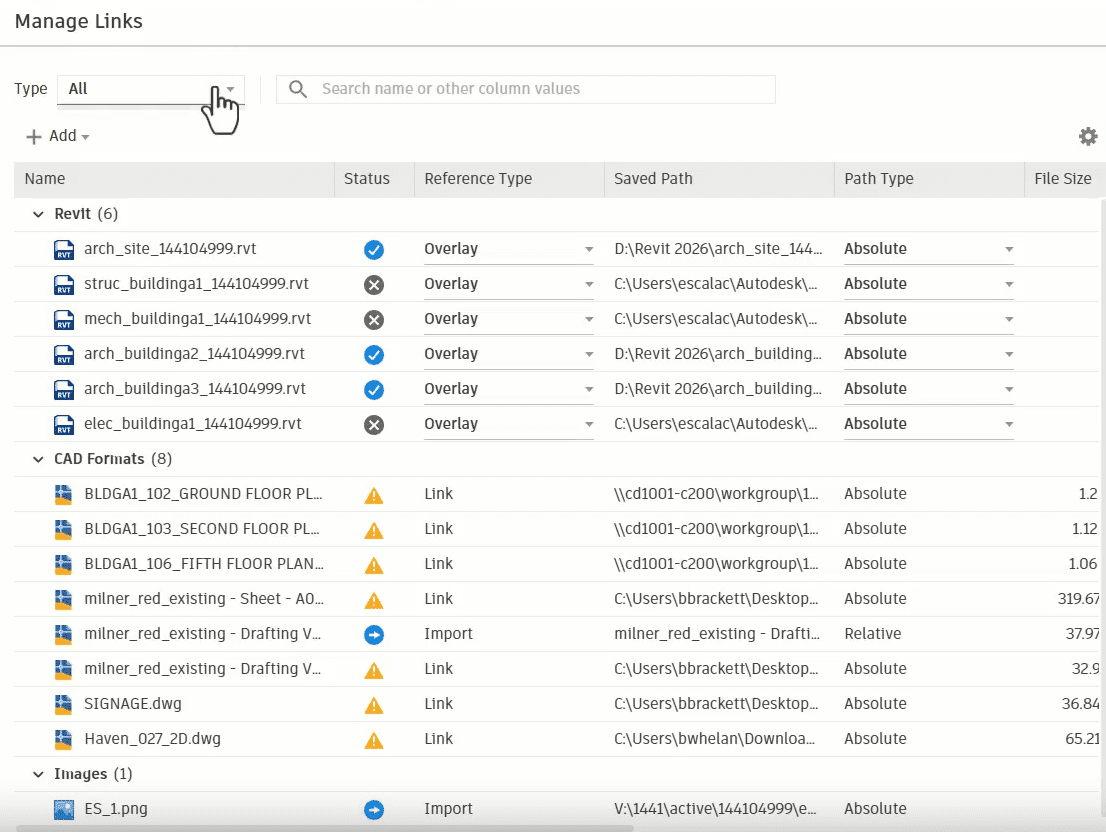Collapse the CAD Formats group
Viewport: 1106px width, 832px height.
point(39,459)
